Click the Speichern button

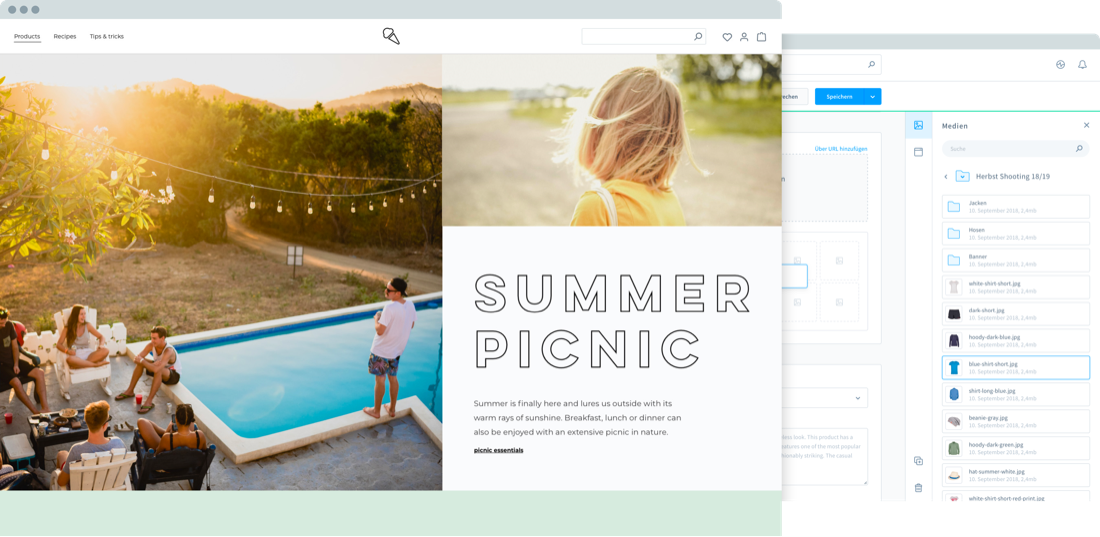(840, 97)
